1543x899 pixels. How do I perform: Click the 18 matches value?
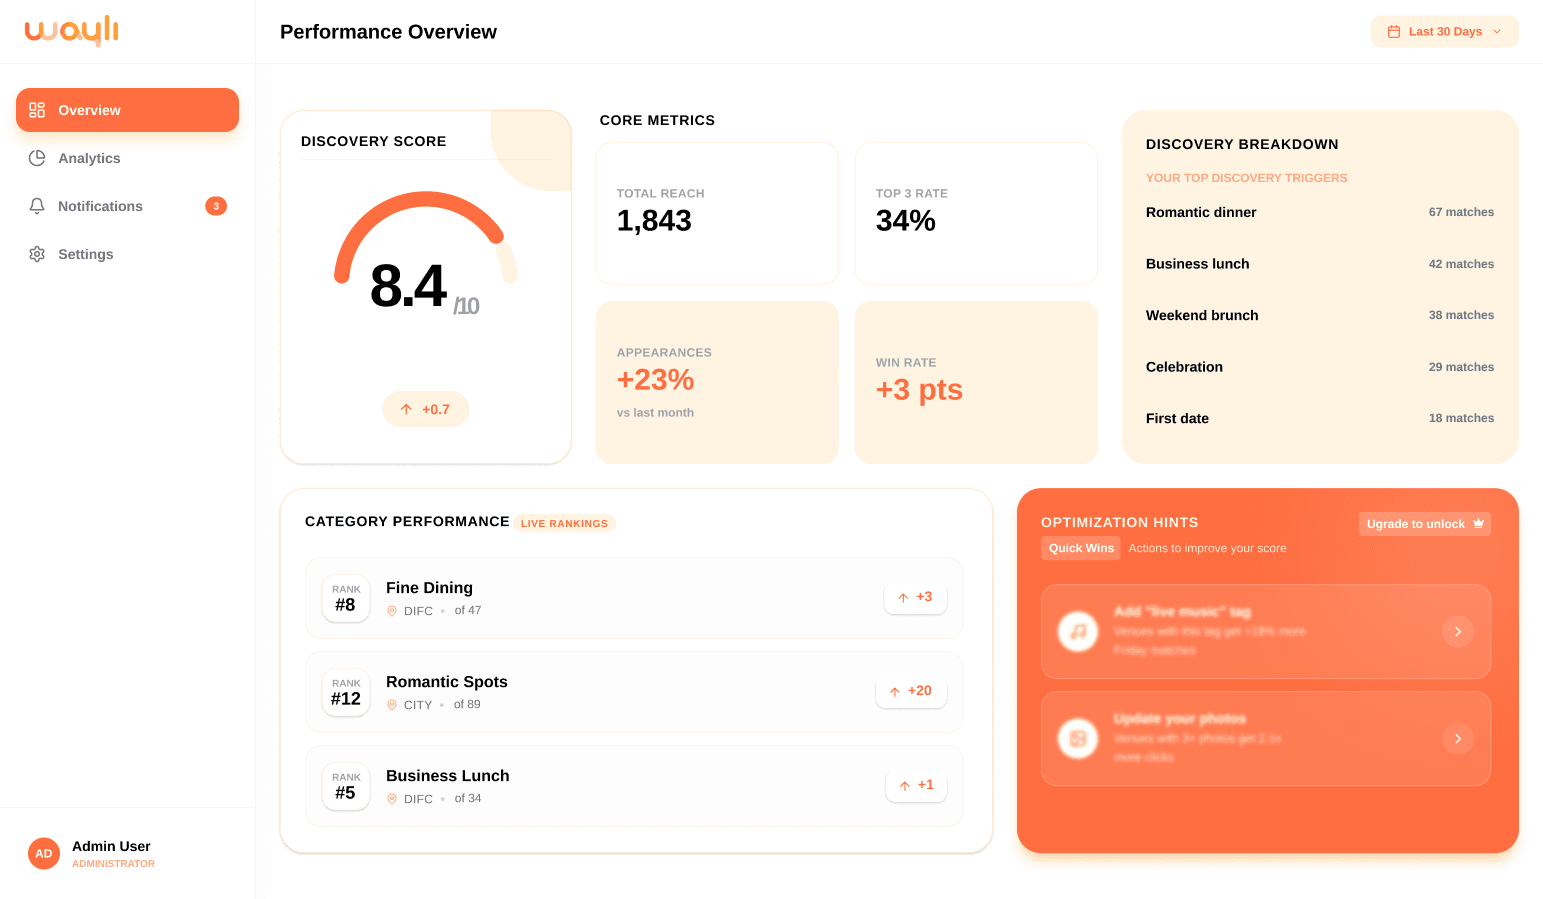[1461, 418]
